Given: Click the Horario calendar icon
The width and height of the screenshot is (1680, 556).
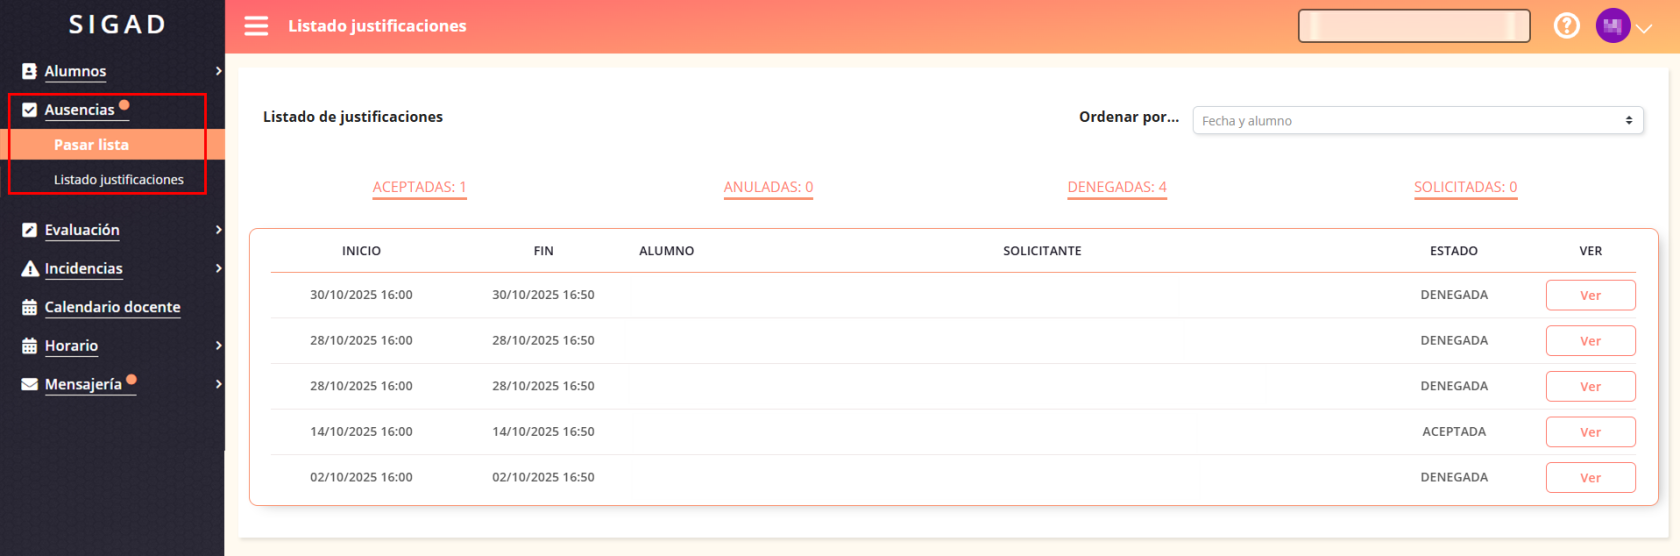Looking at the screenshot, I should (30, 346).
